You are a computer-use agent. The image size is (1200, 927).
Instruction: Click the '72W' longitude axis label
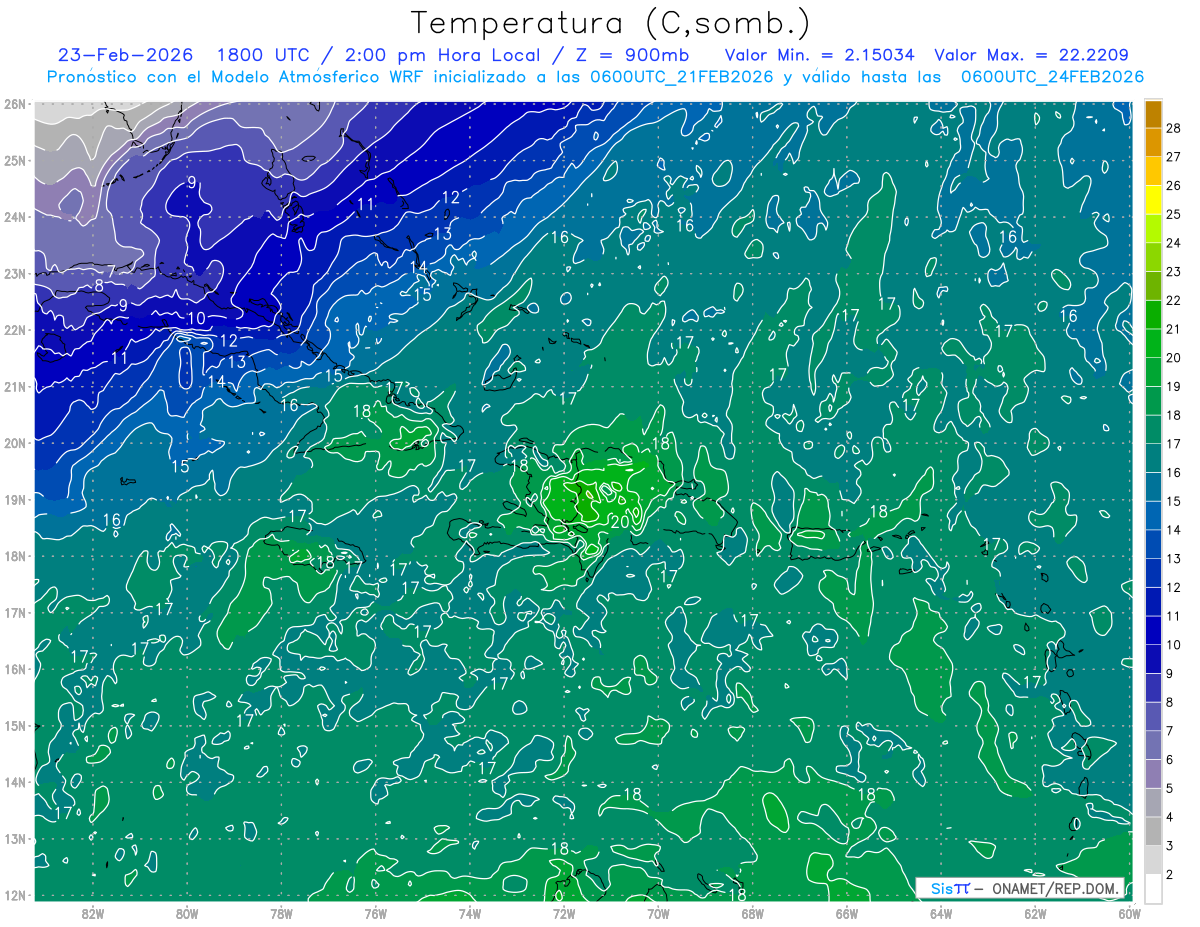[x=563, y=913]
